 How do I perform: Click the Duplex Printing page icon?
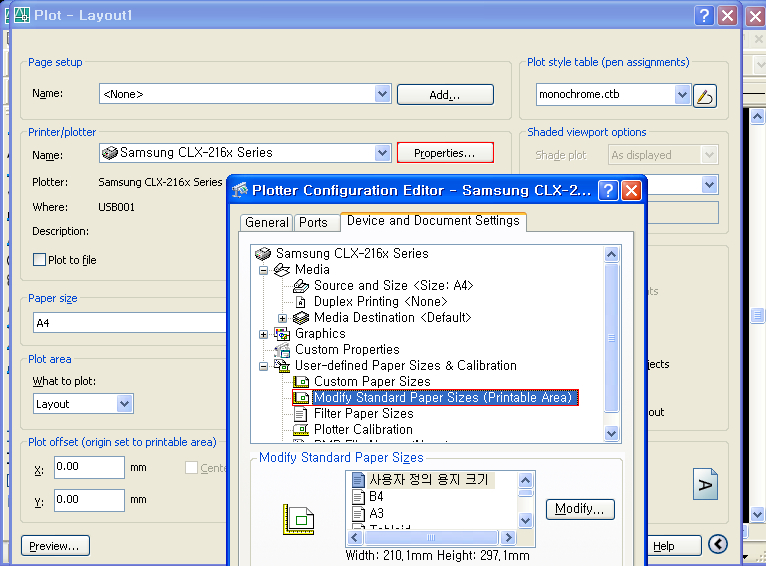(301, 302)
